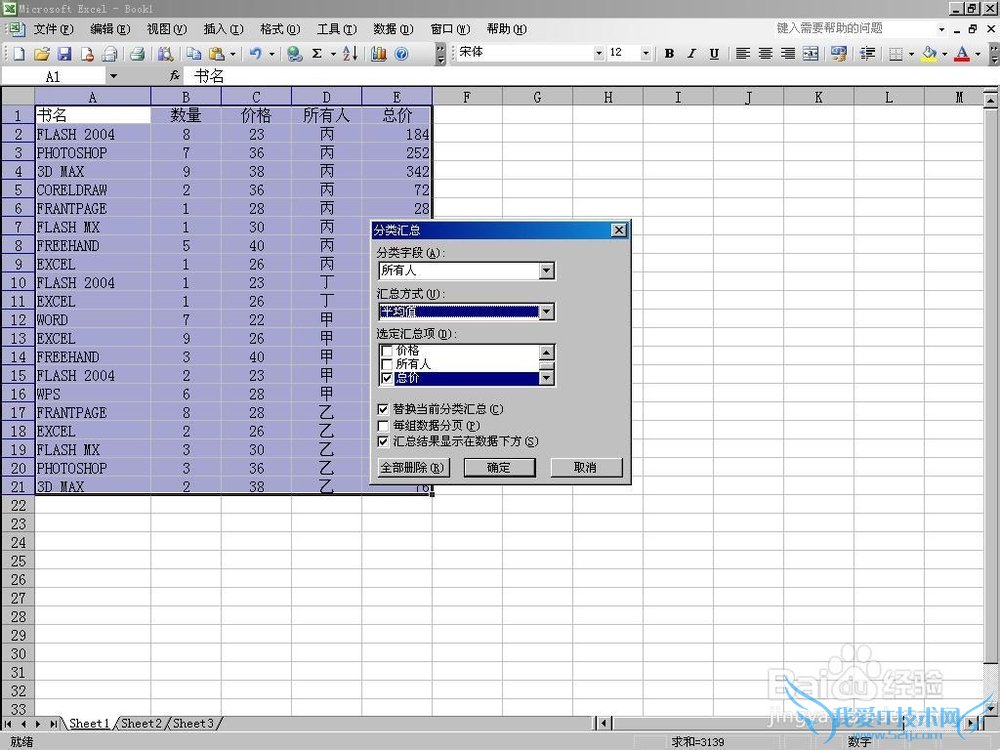Screen dimensions: 1000x750
Task: Check the 价格 checkbox in the subtotal list
Action: click(x=386, y=352)
